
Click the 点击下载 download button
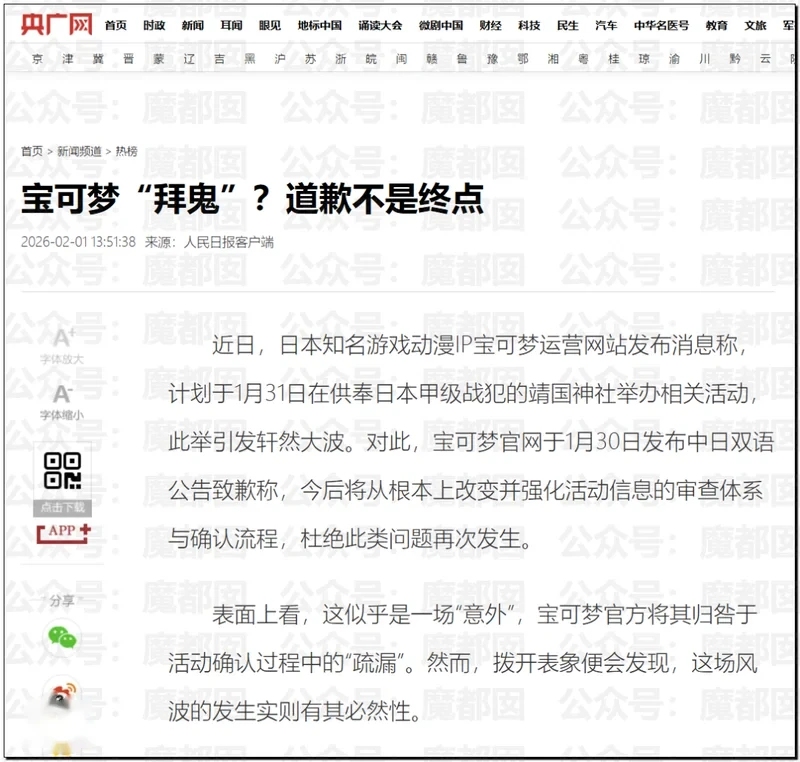pos(62,507)
